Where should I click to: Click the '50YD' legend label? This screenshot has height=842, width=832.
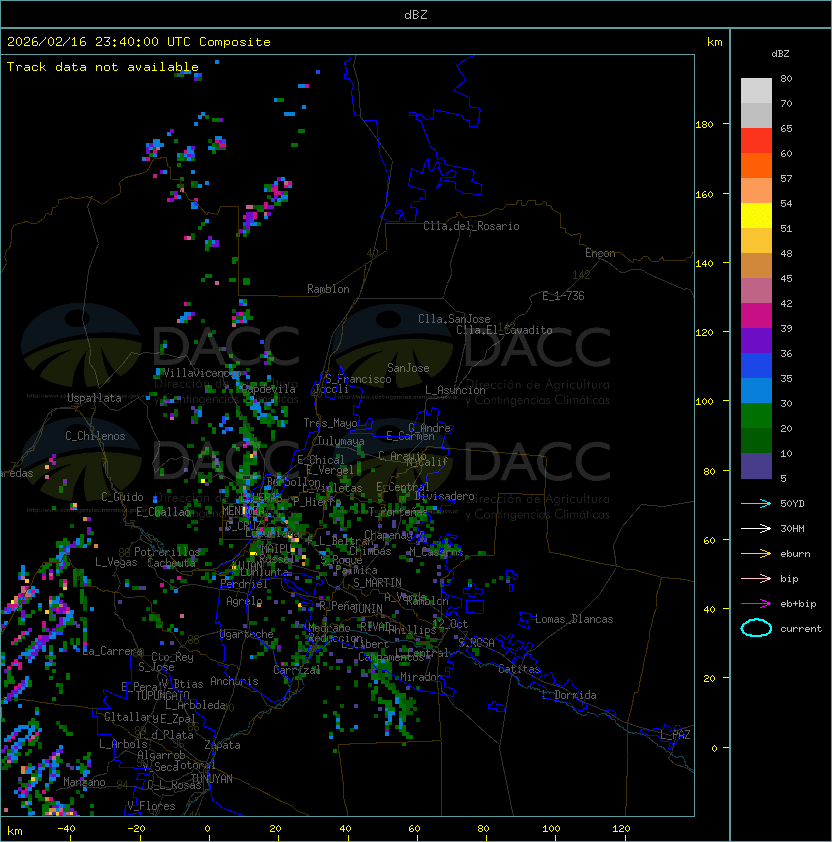(792, 504)
